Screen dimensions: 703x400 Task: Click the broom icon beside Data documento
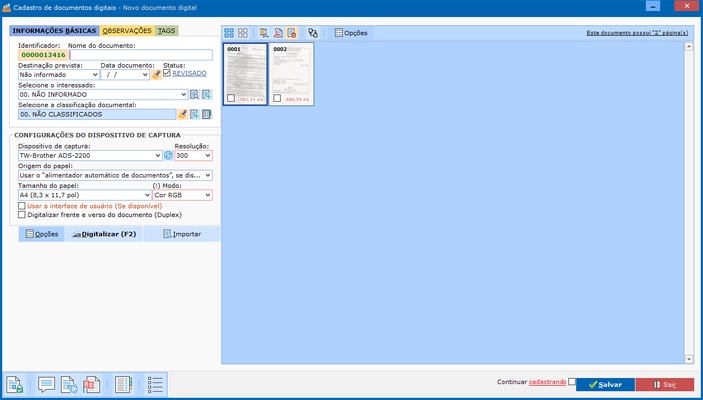(x=156, y=75)
